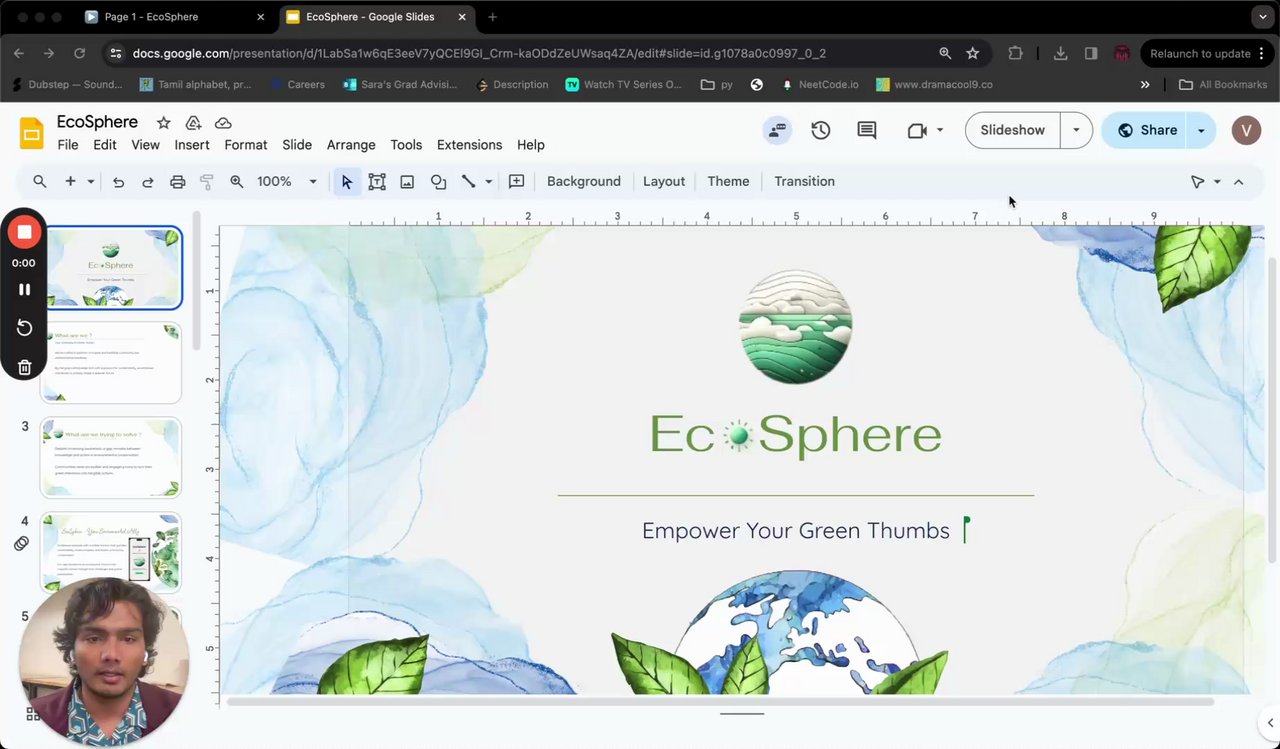This screenshot has height=749, width=1280.
Task: Open new slide layout dropdown arrow
Action: (x=90, y=181)
